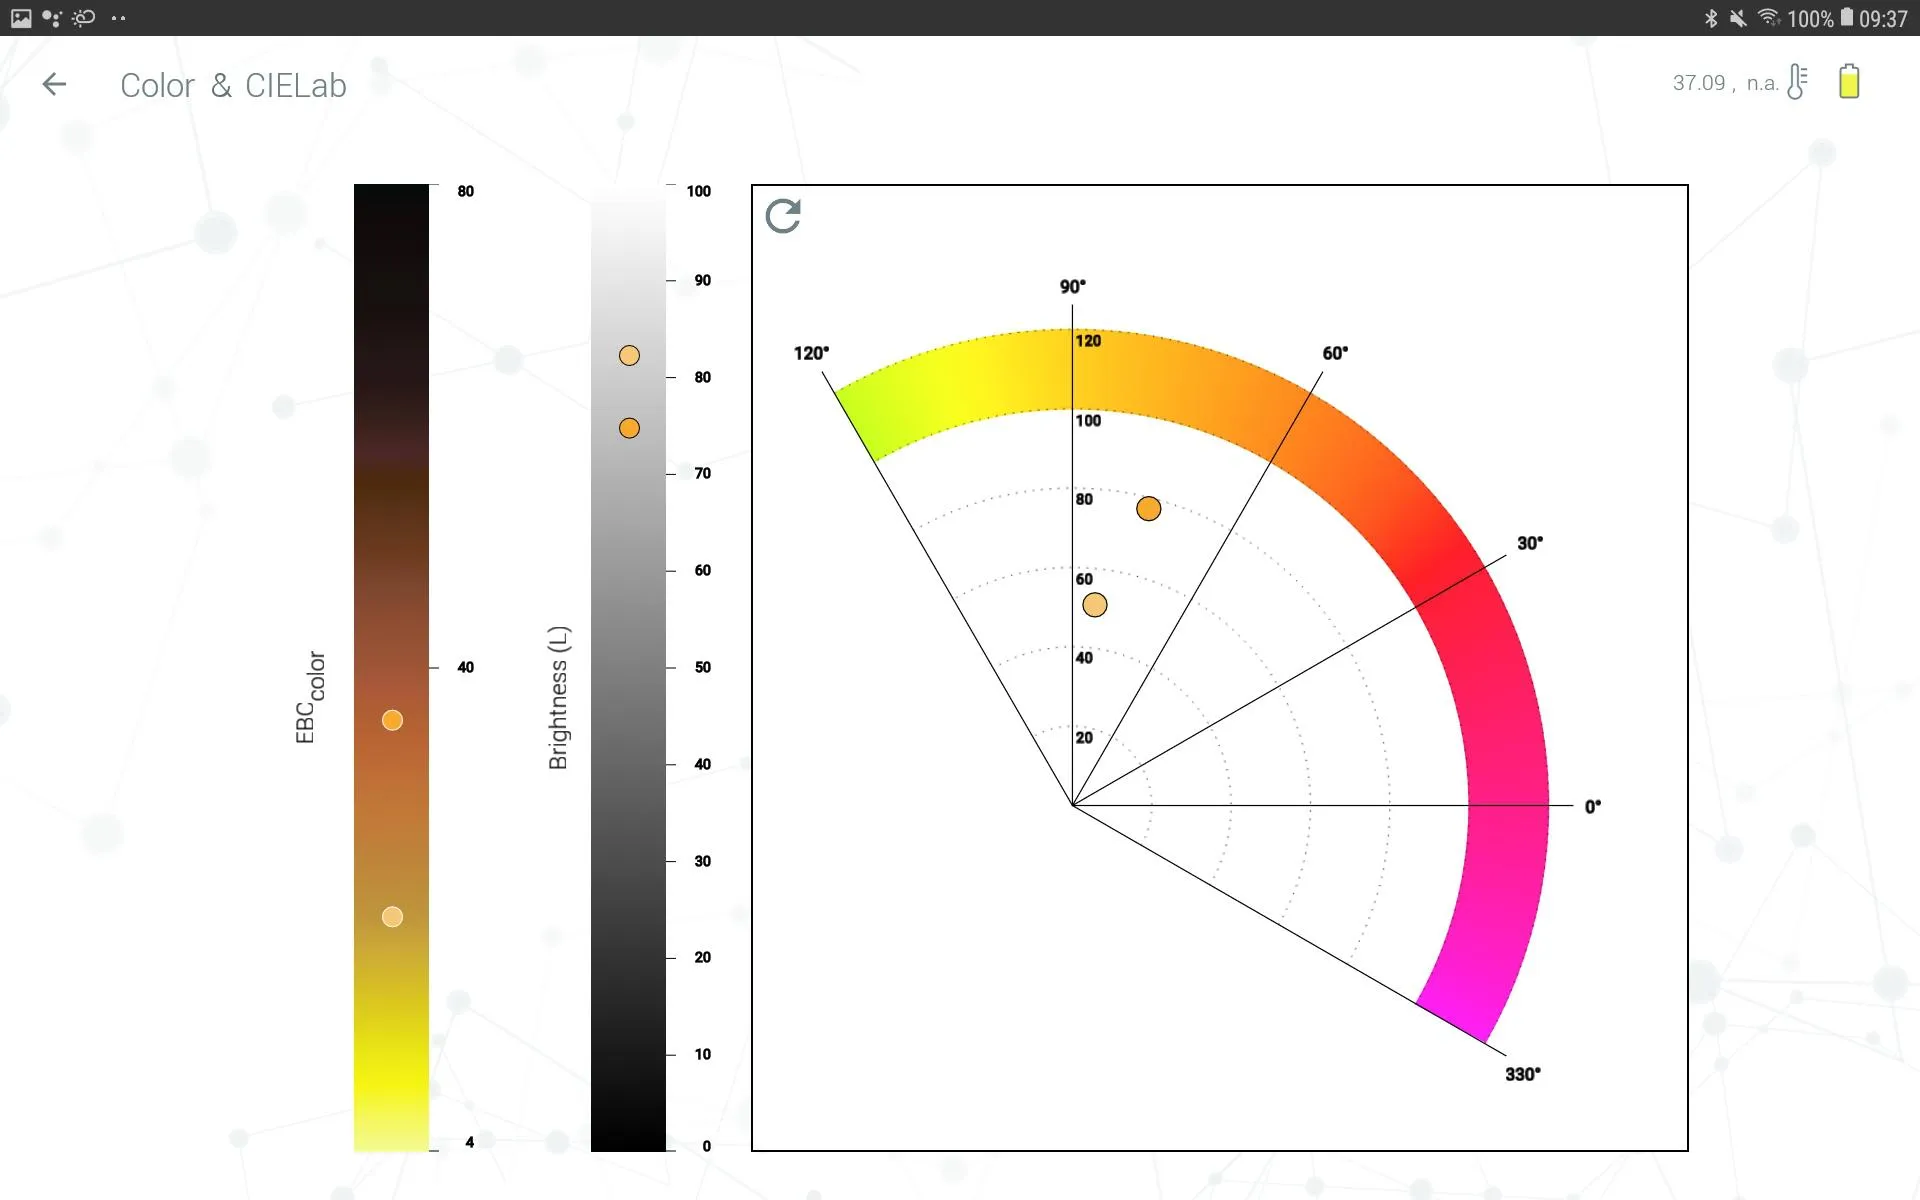Open the image notification icon in status bar
This screenshot has height=1200, width=1920.
21,18
